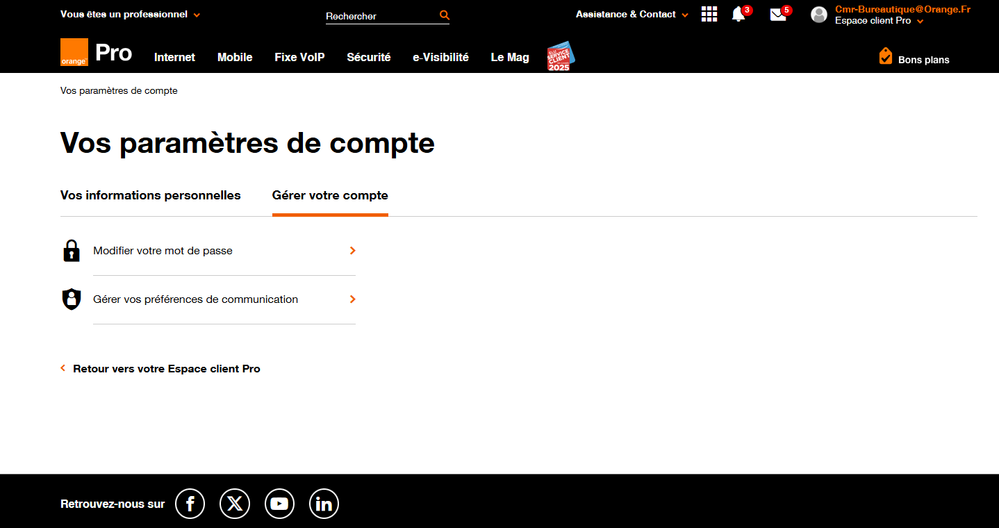Open the Sécurité menu
The height and width of the screenshot is (528, 999).
click(x=368, y=57)
